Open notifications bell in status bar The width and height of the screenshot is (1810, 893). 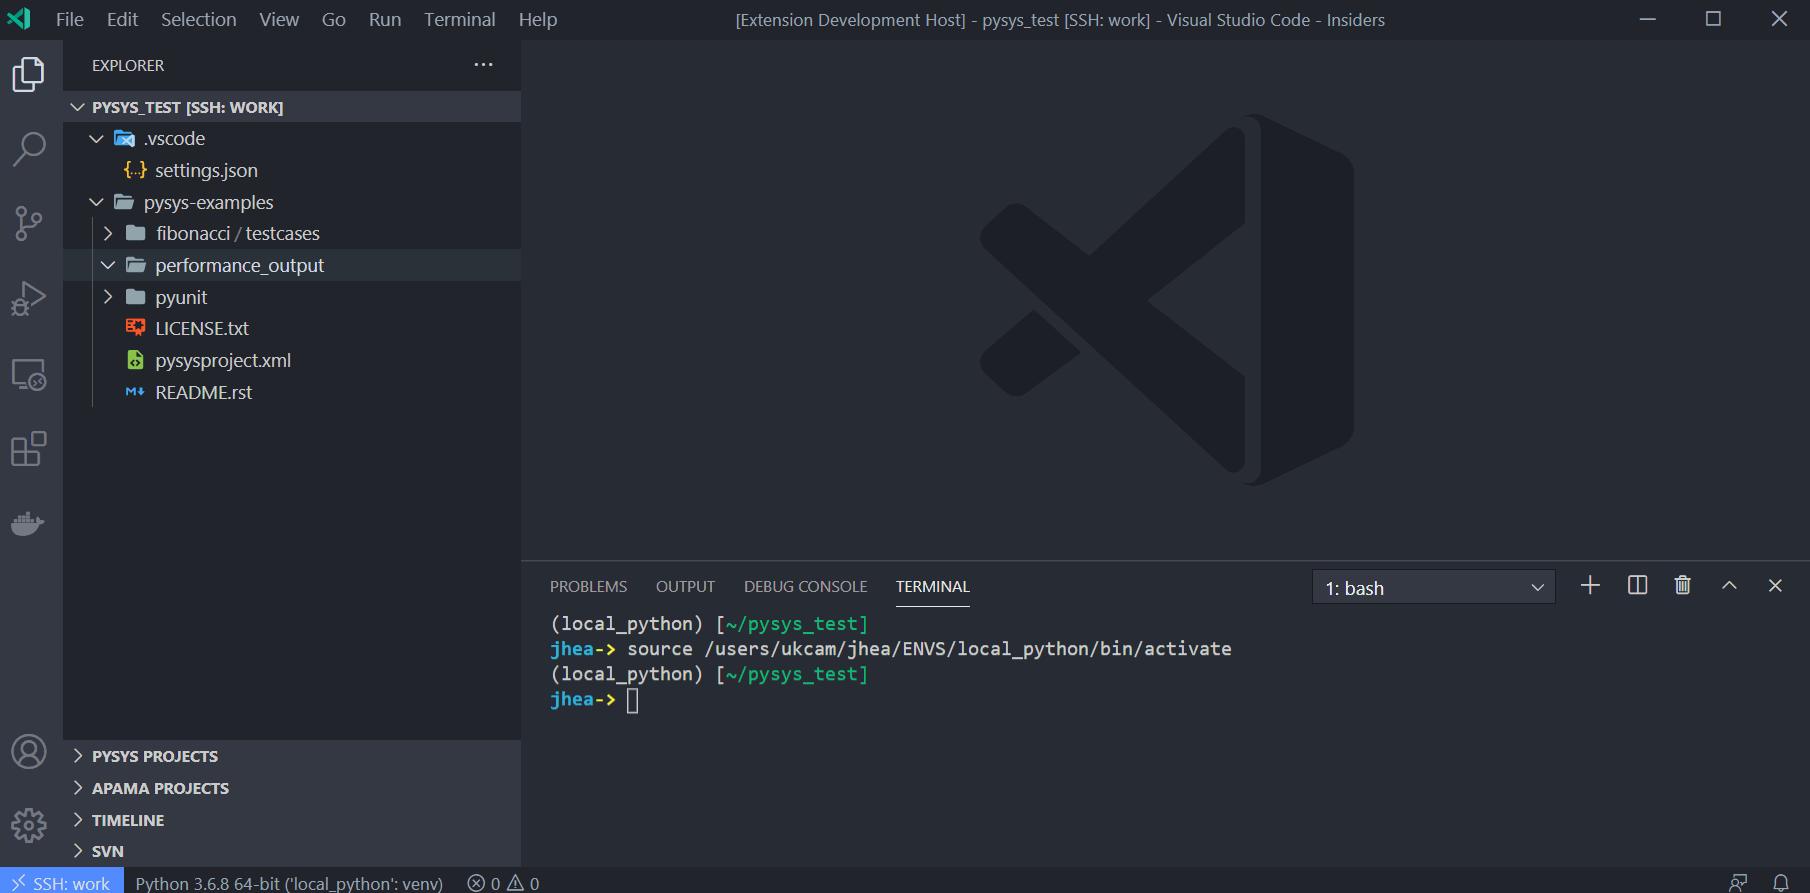click(x=1781, y=882)
